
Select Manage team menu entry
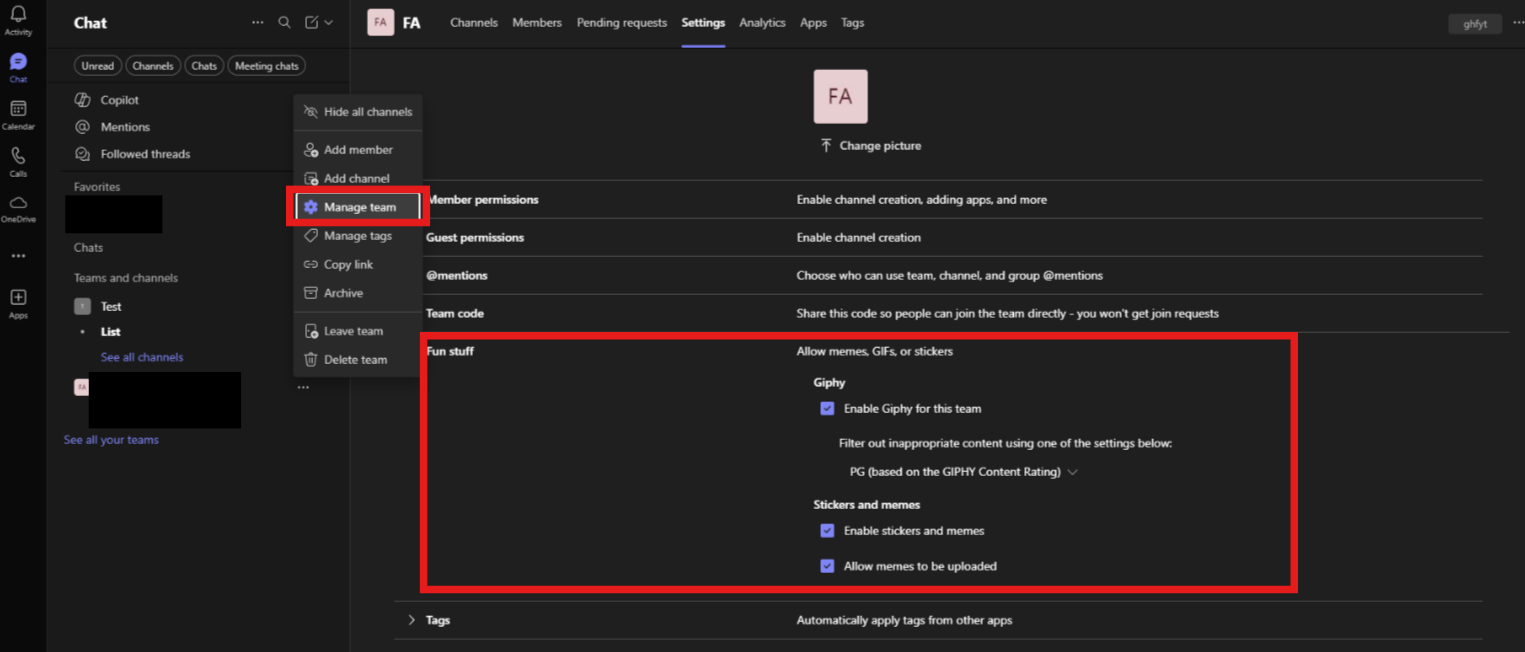pyautogui.click(x=358, y=207)
